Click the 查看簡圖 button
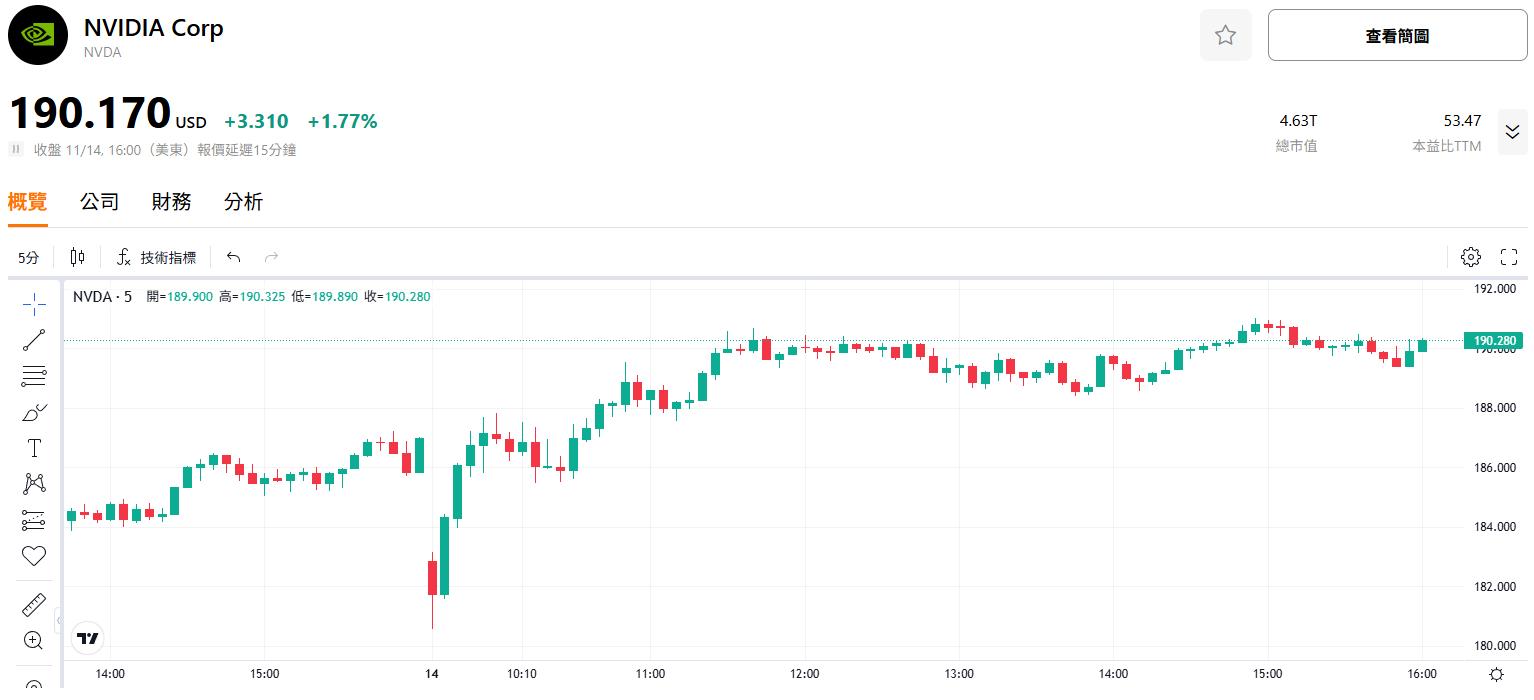 1397,36
